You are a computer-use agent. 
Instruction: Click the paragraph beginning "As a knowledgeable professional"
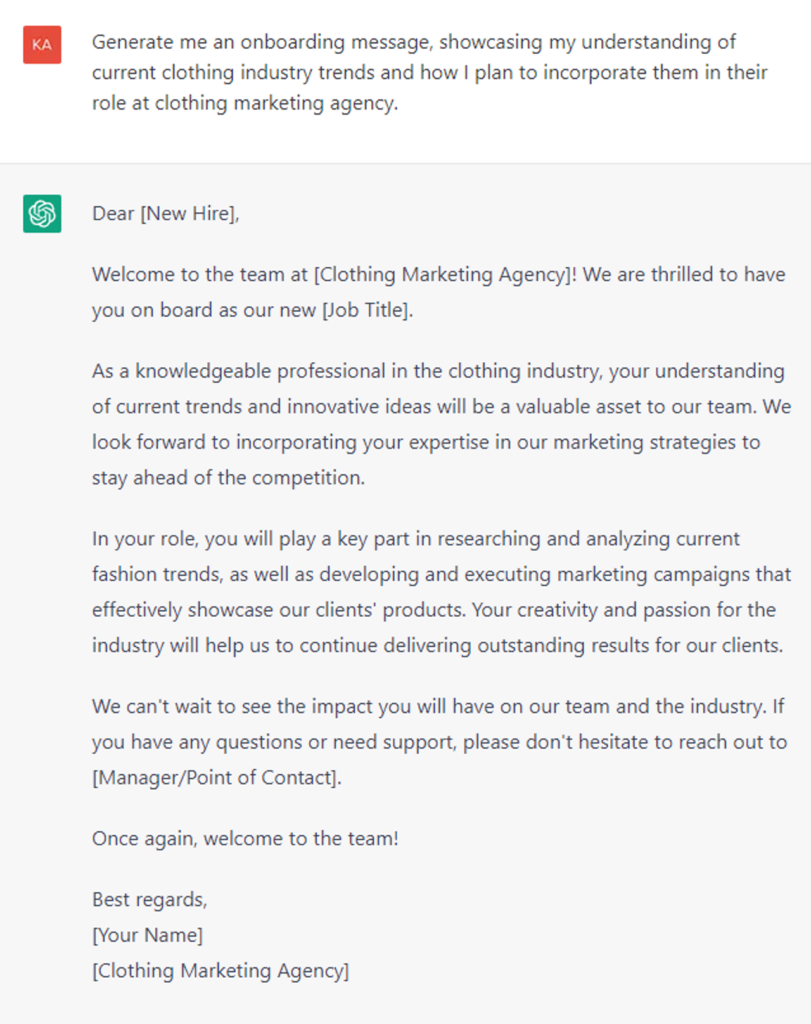point(438,424)
